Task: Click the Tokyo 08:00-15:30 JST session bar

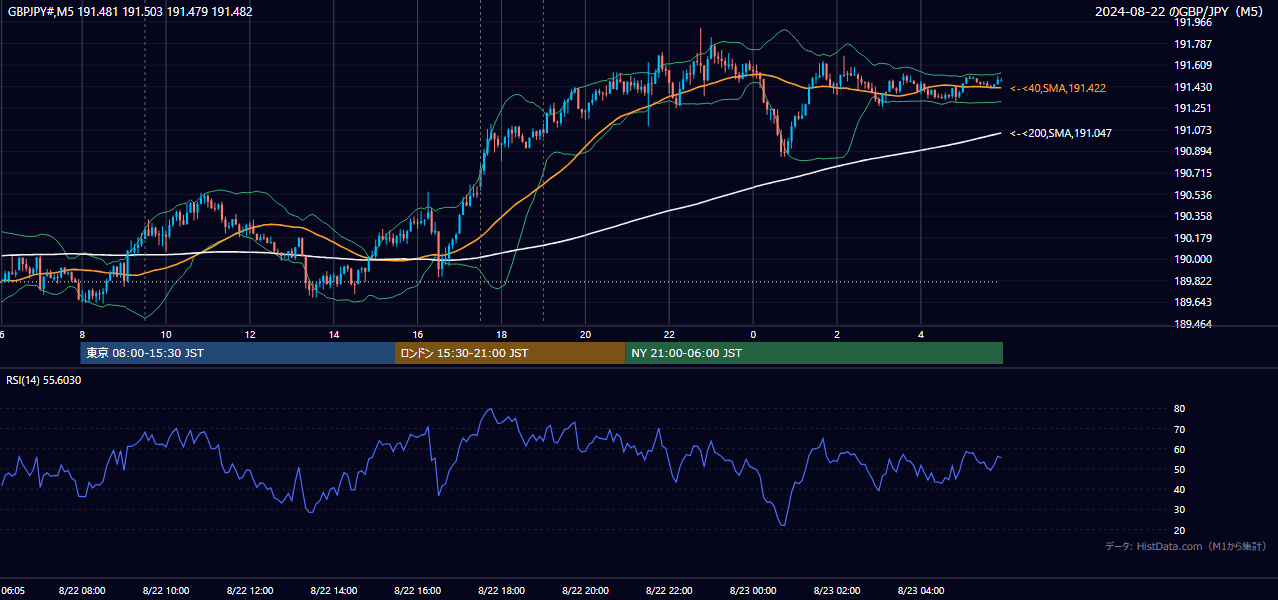Action: 238,353
